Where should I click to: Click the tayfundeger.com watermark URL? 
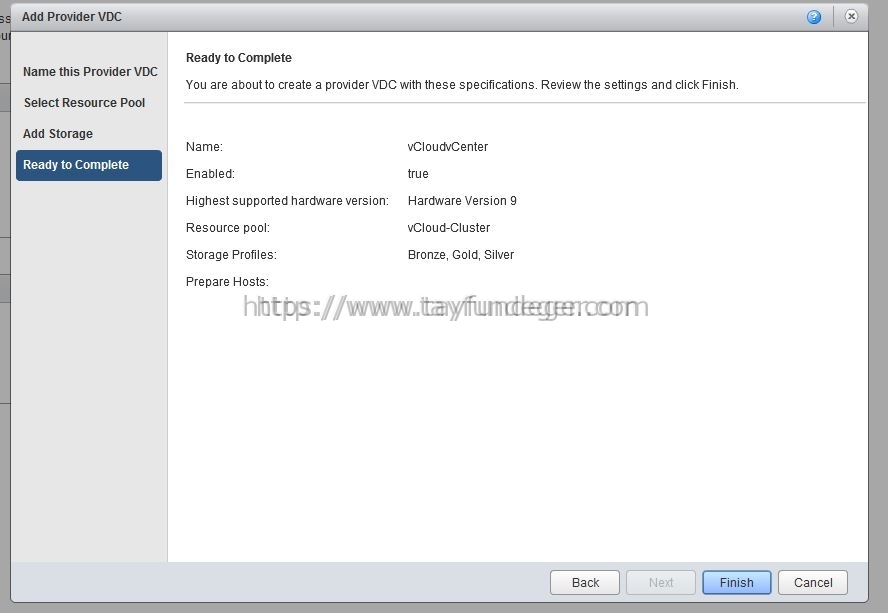pos(446,307)
